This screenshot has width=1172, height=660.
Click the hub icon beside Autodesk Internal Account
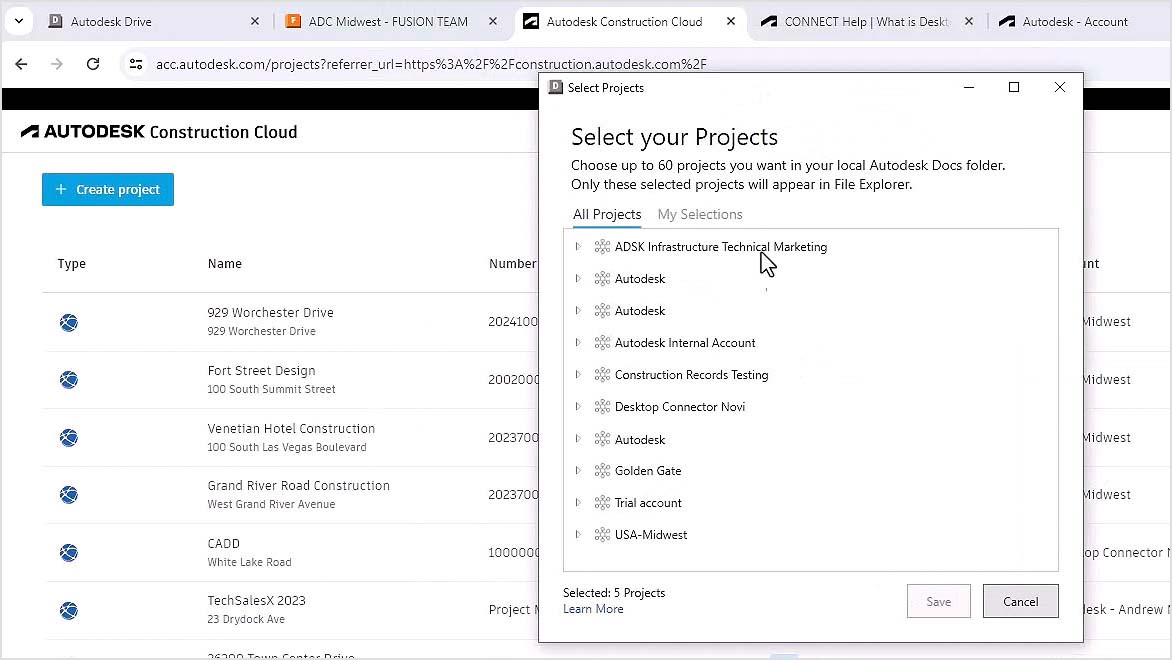pyautogui.click(x=602, y=342)
